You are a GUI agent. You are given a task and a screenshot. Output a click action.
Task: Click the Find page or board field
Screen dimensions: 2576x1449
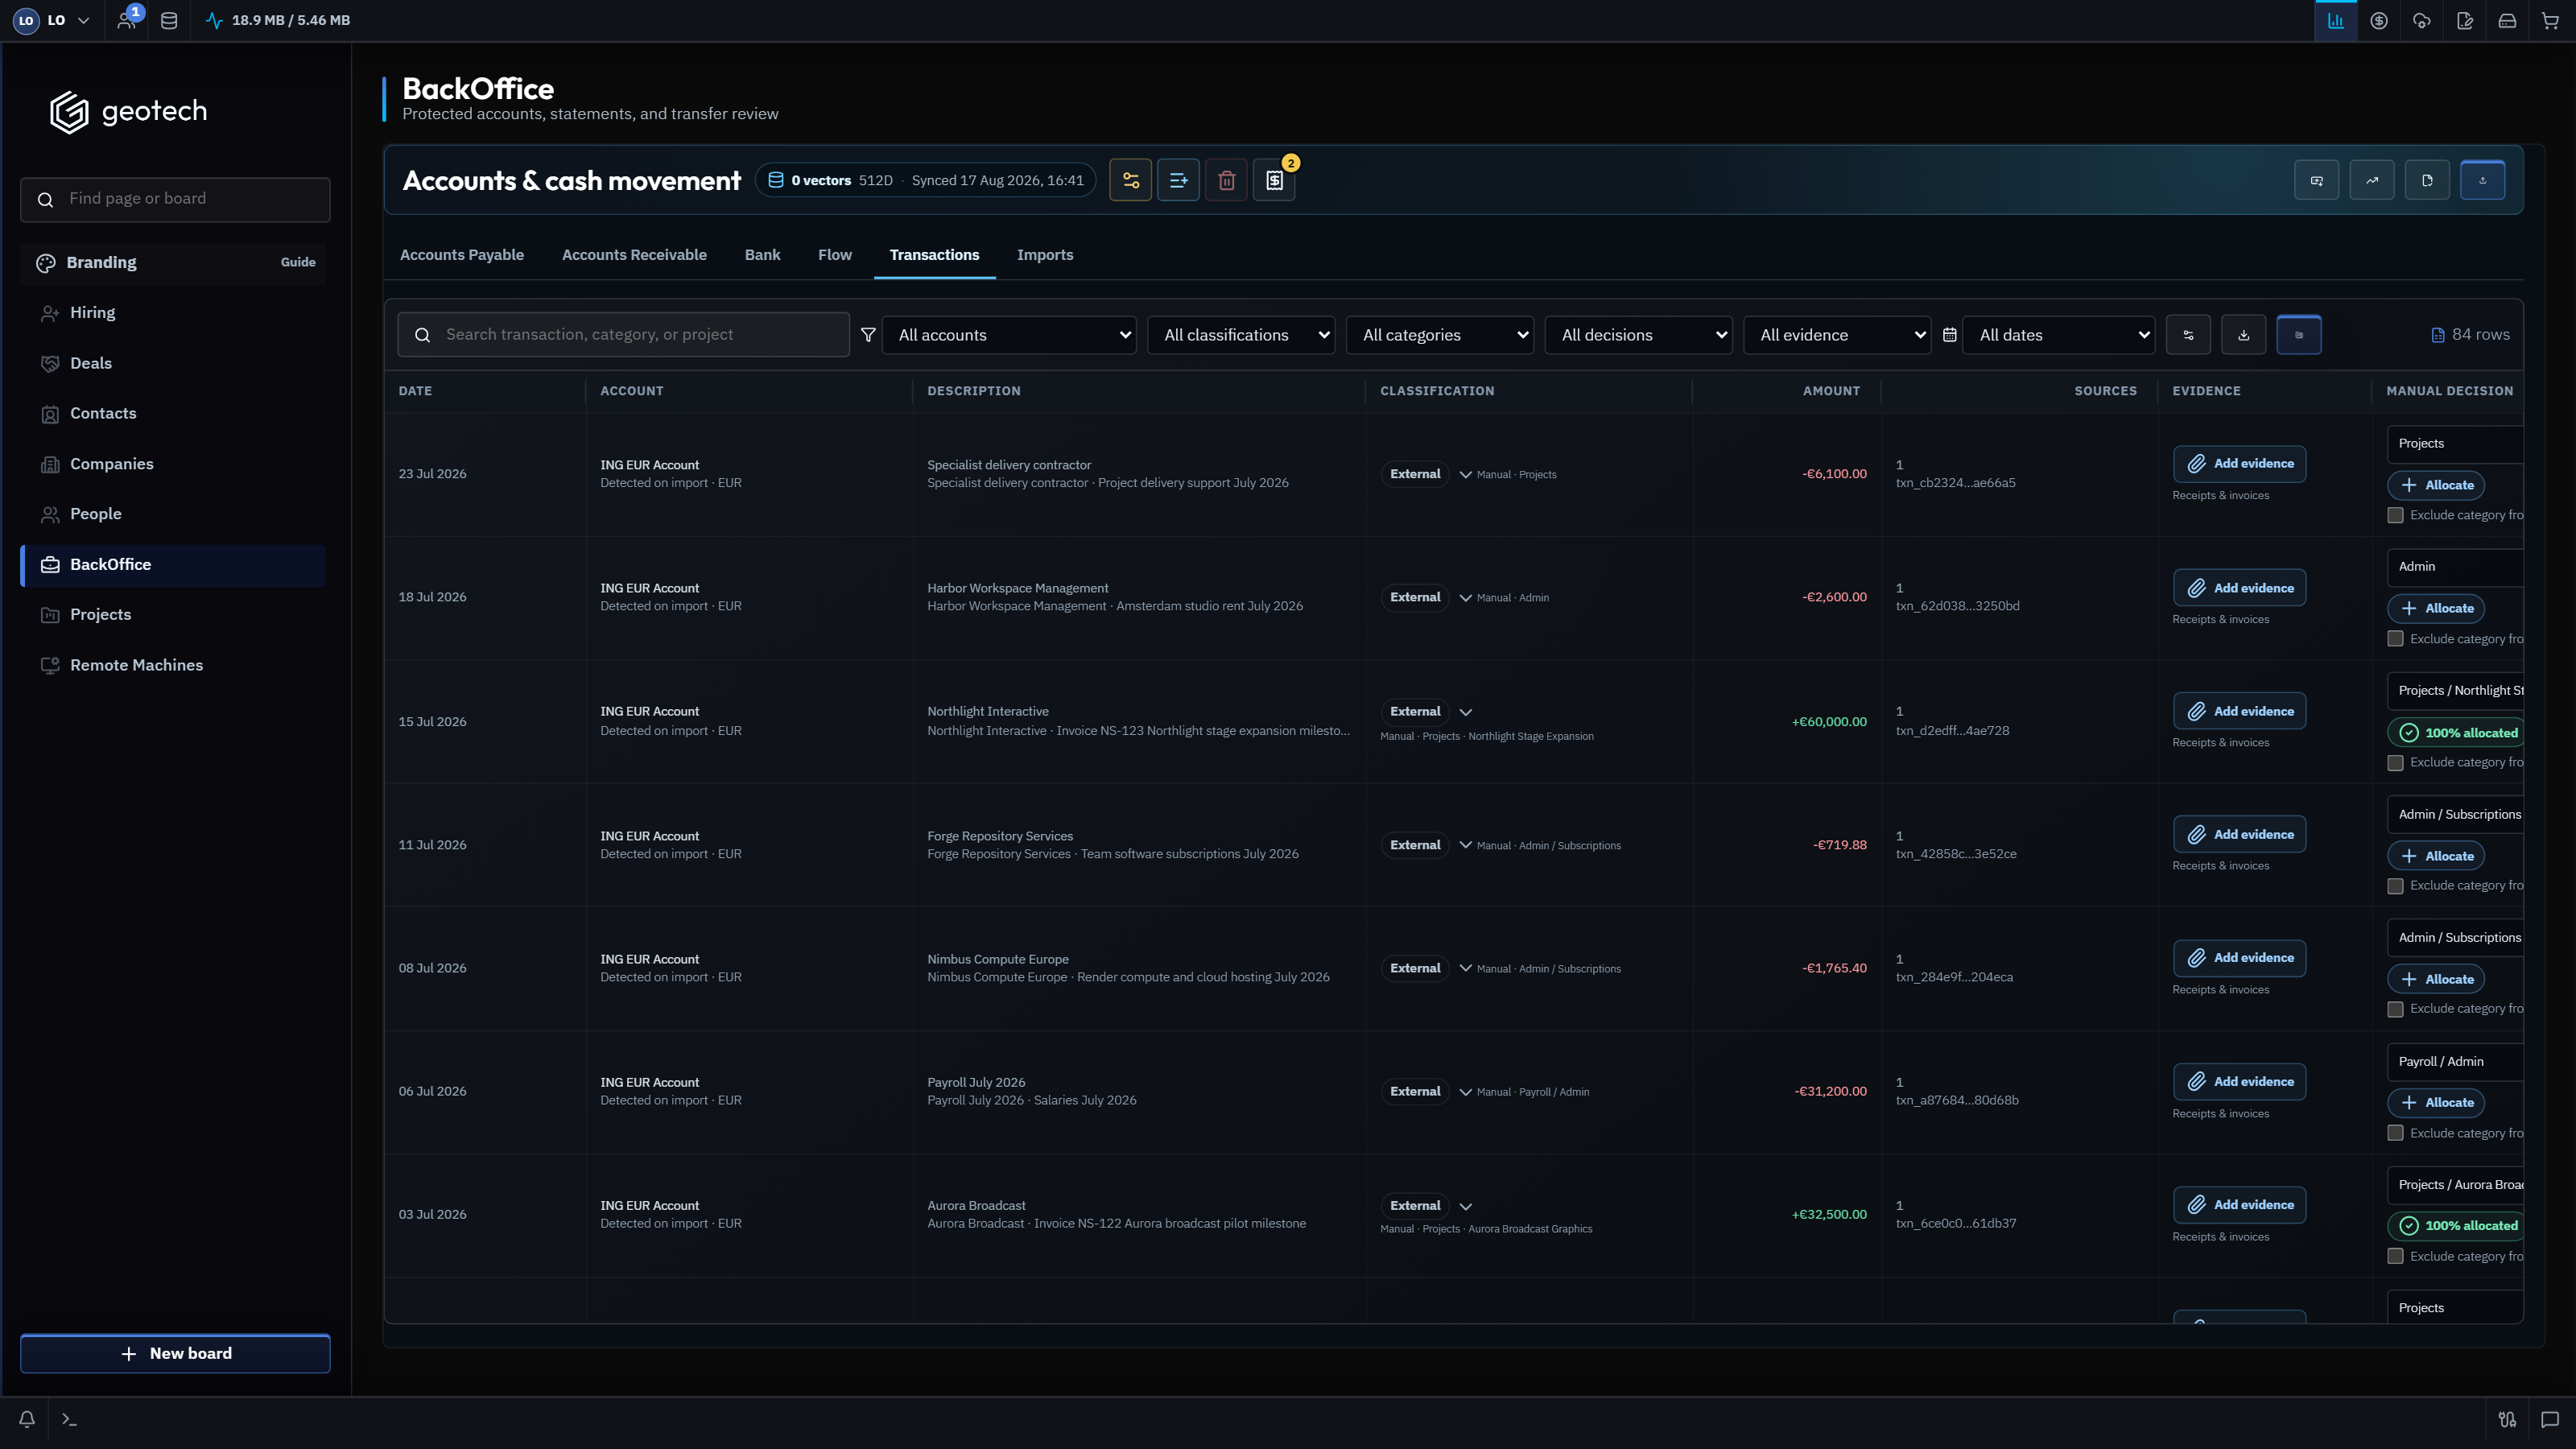click(x=175, y=200)
